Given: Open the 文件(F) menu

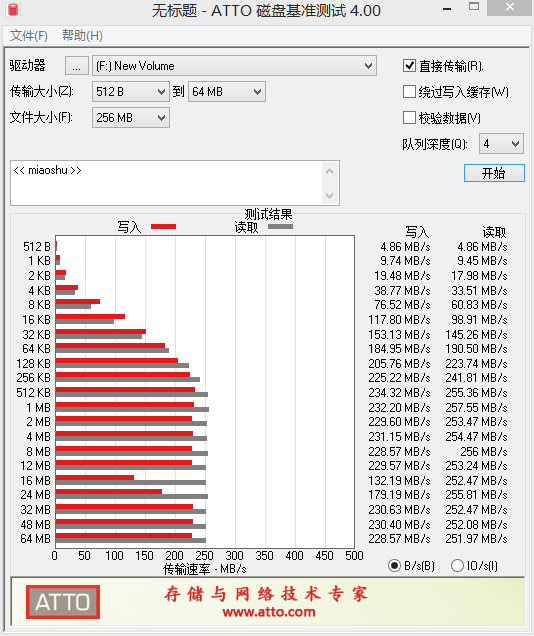Looking at the screenshot, I should [28, 36].
